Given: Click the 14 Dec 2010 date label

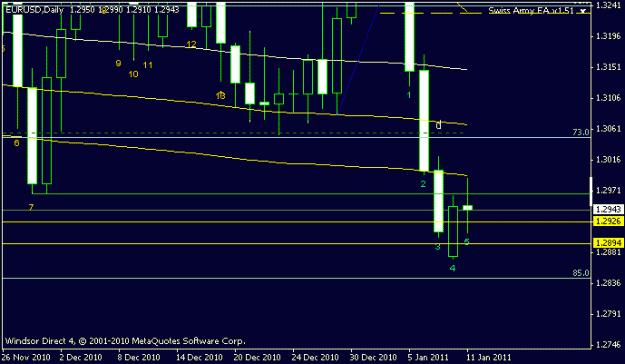Looking at the screenshot, I should point(199,357).
